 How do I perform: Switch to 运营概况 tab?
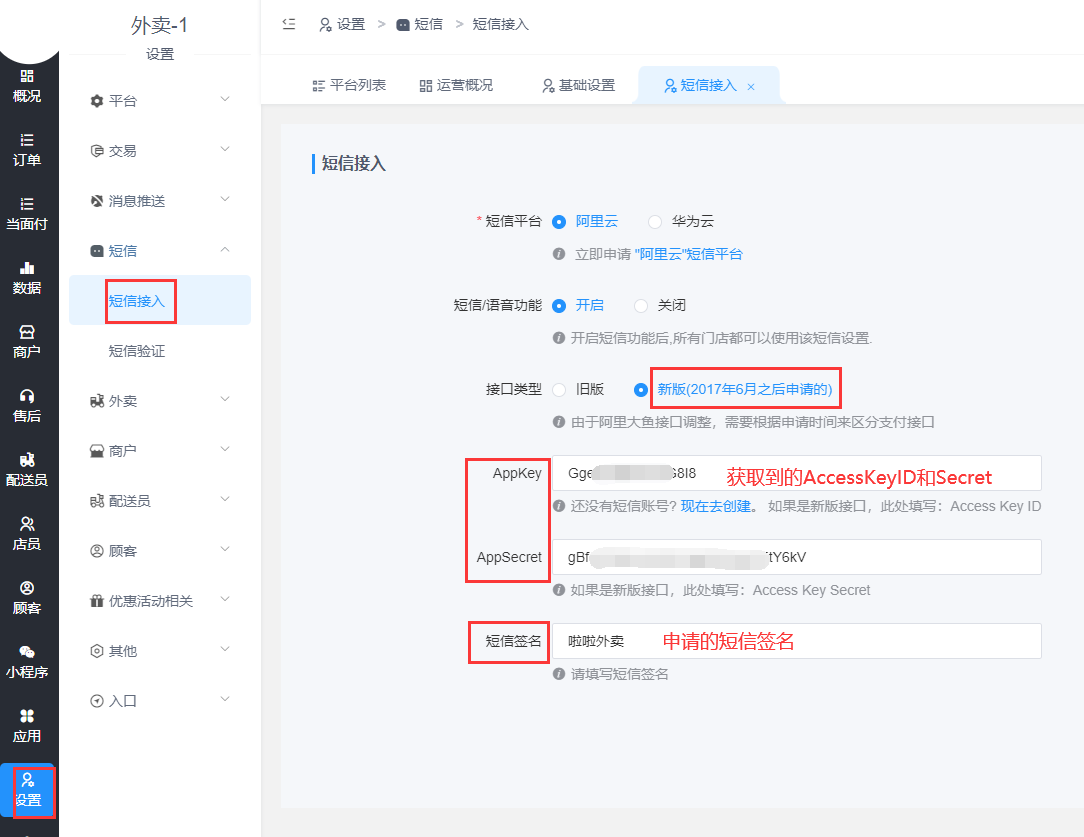point(456,86)
